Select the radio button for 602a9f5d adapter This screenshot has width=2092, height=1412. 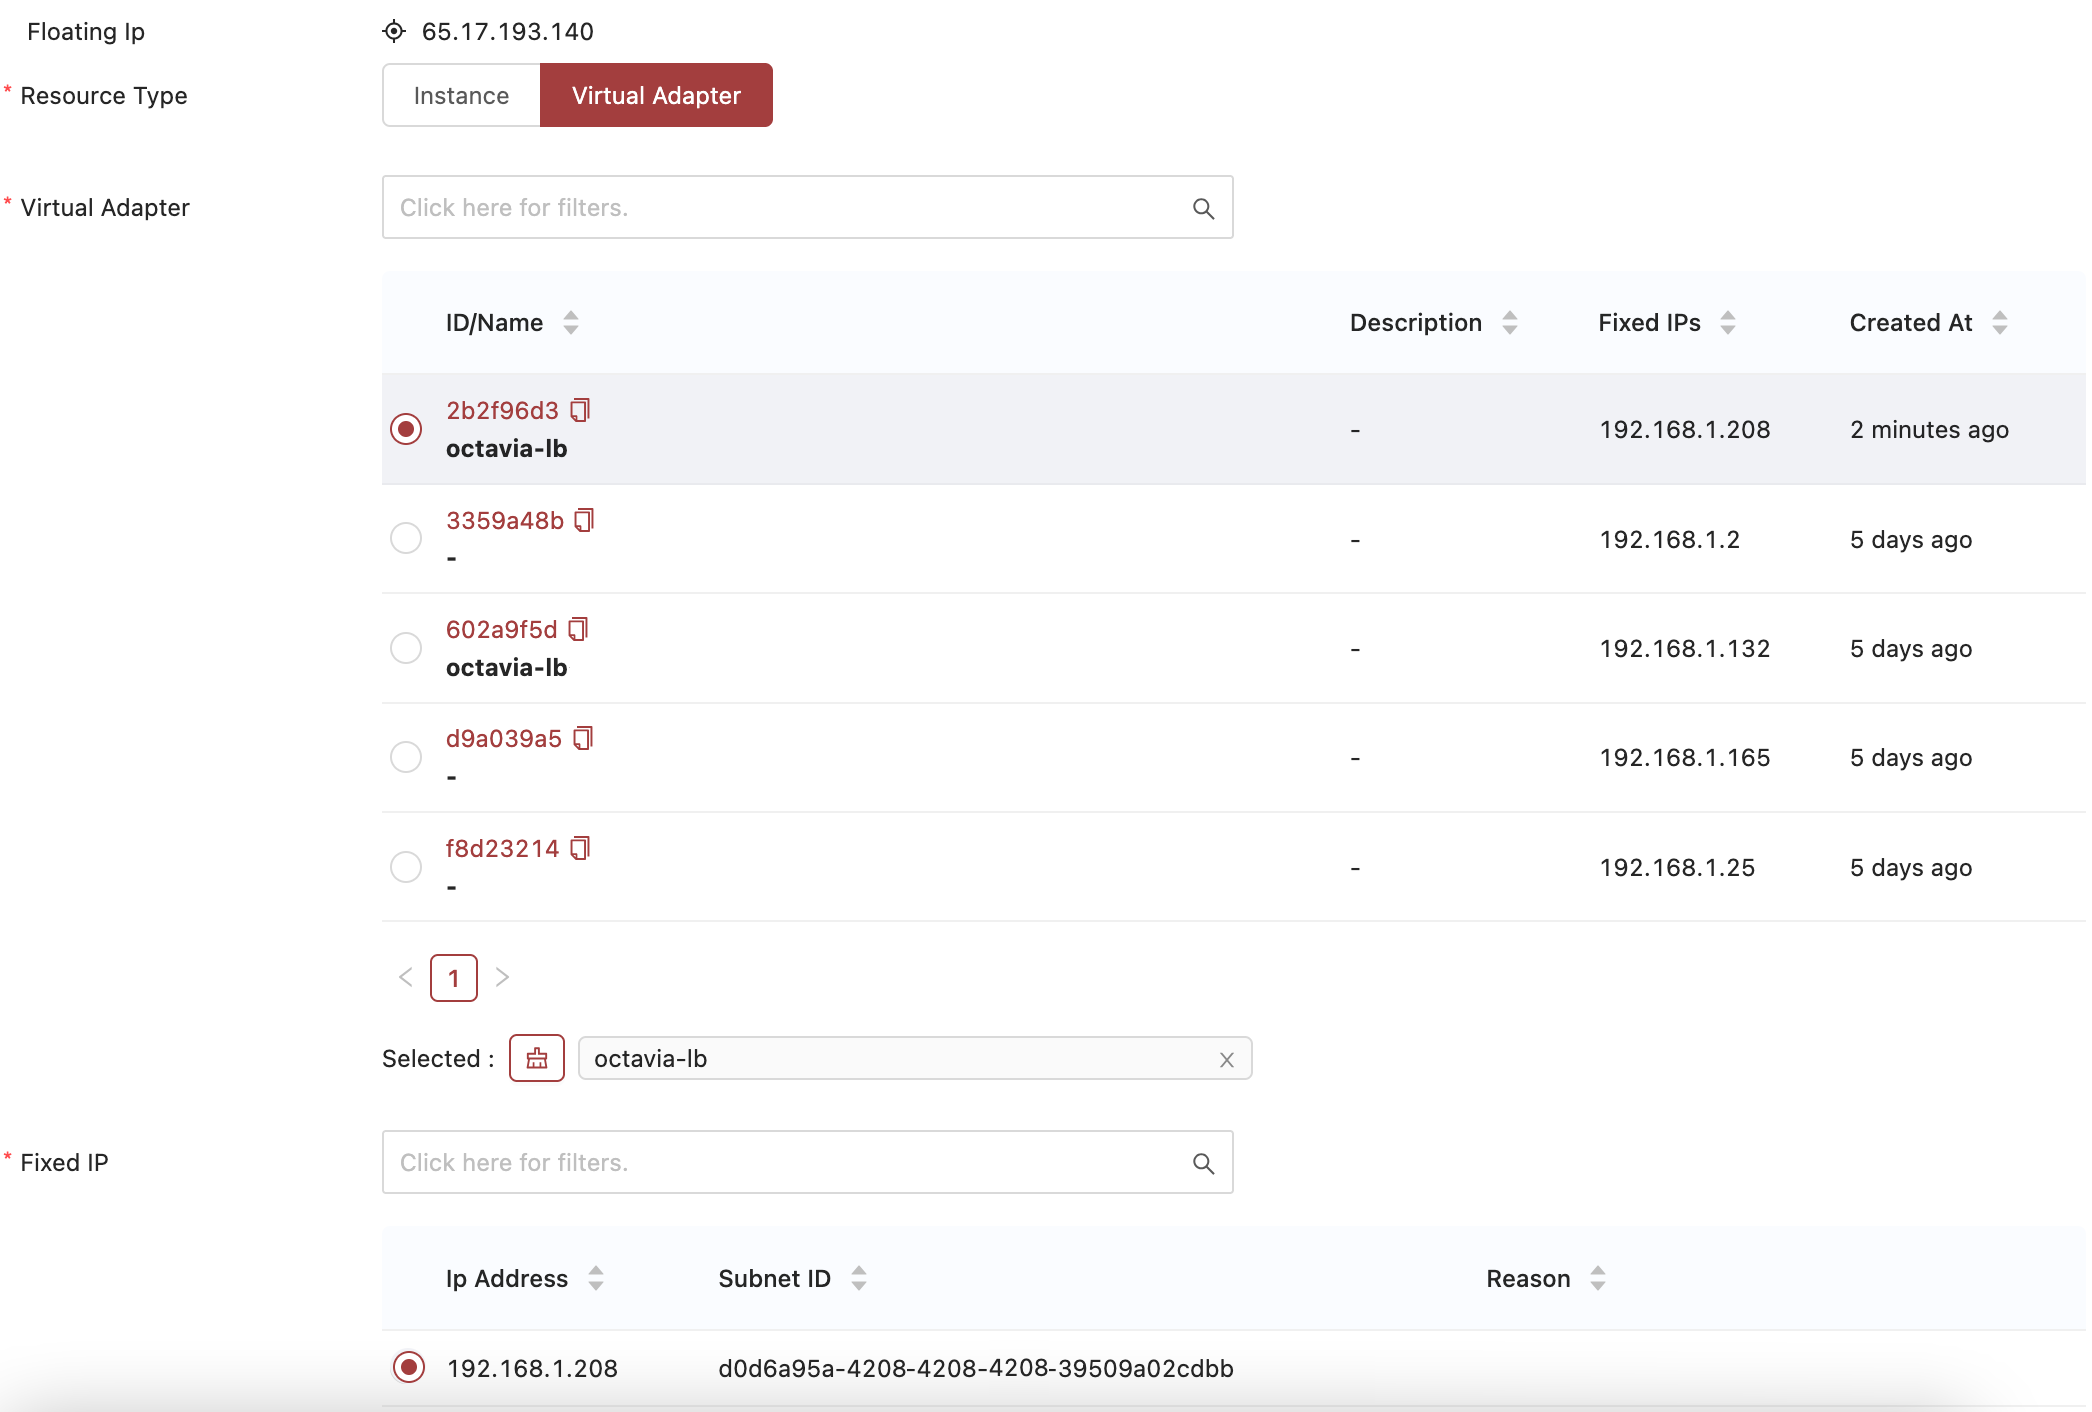pos(406,648)
